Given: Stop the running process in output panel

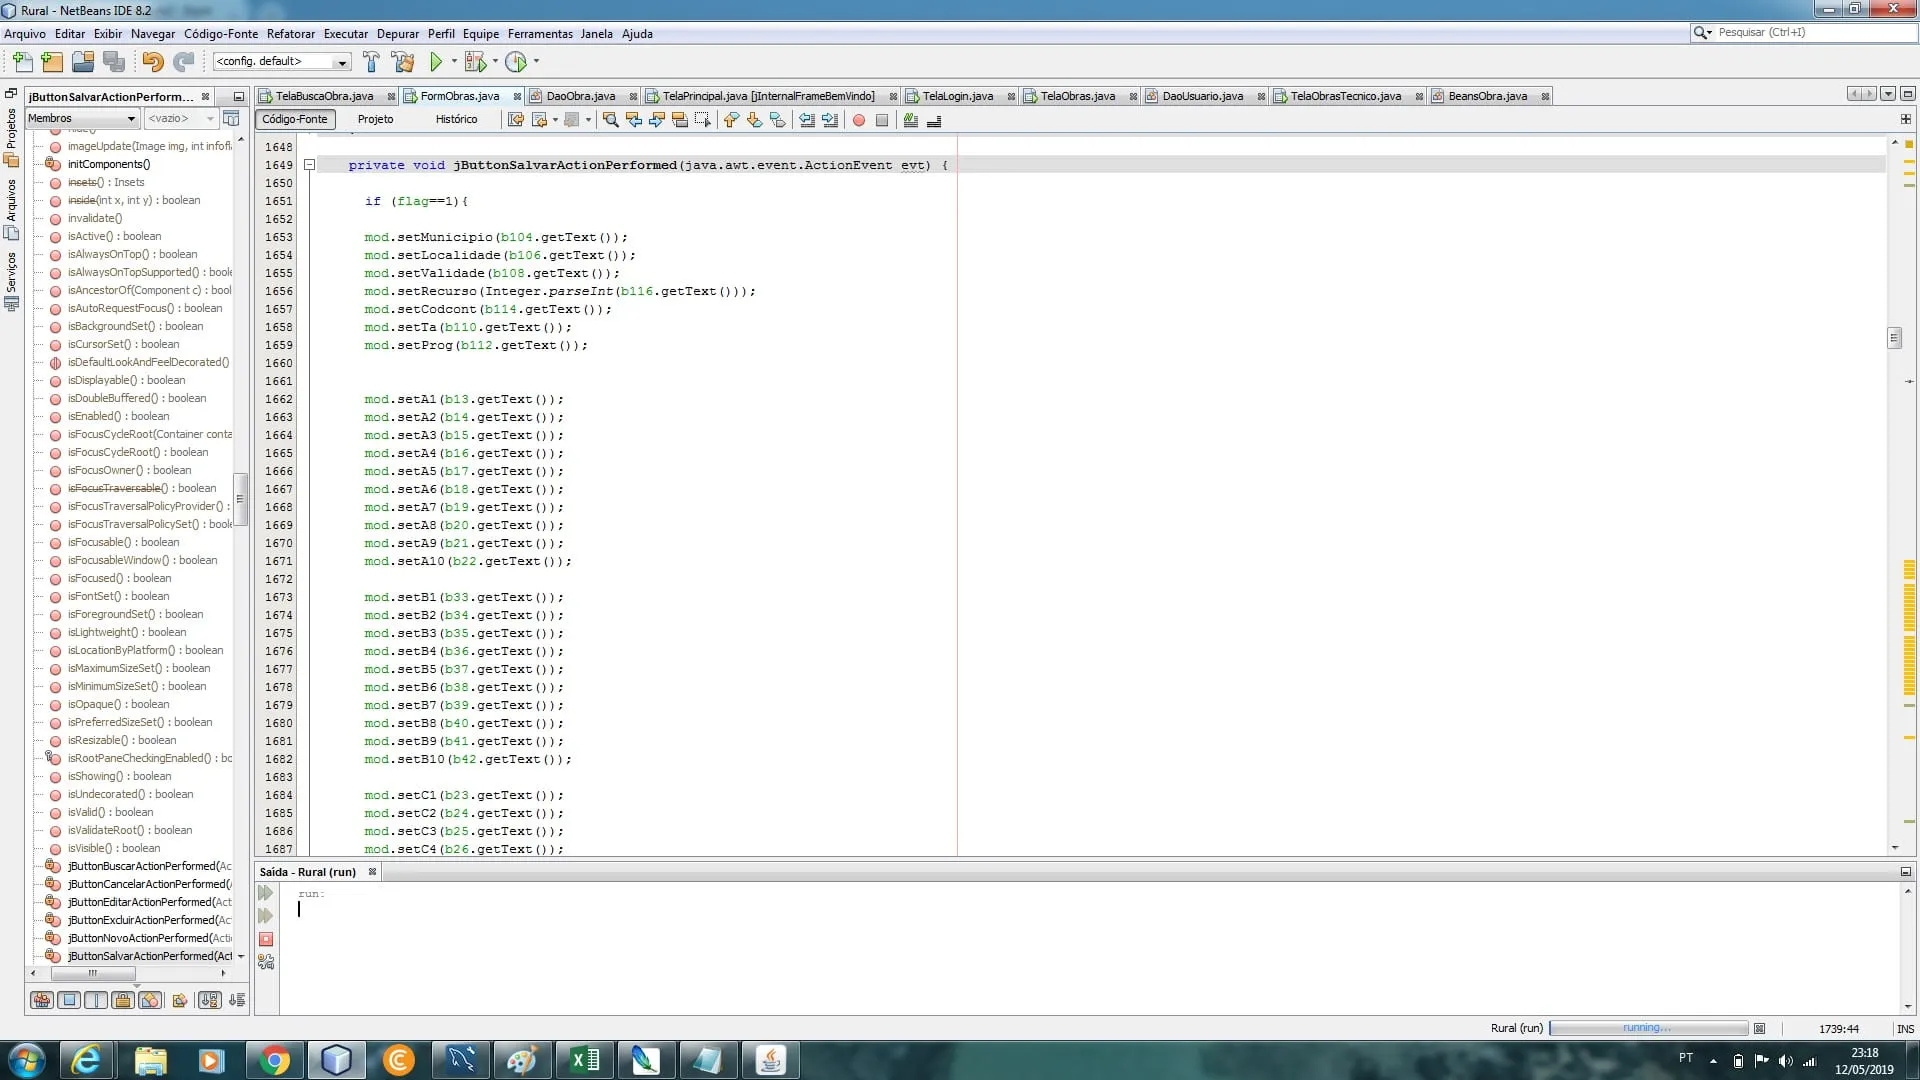Looking at the screenshot, I should coord(266,939).
